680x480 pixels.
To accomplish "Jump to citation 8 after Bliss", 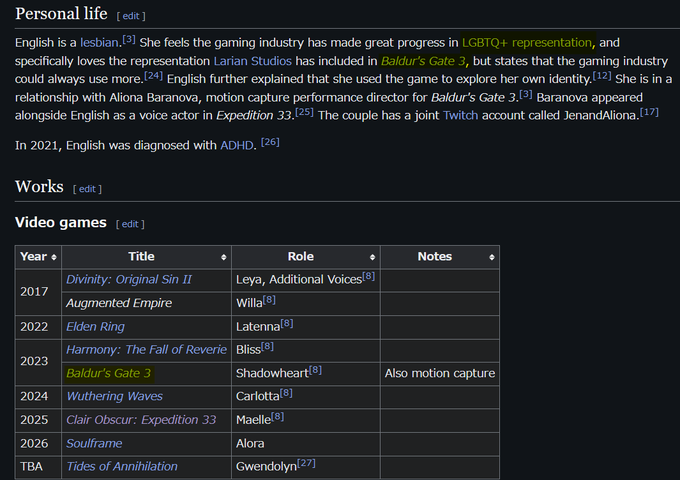I will point(267,346).
